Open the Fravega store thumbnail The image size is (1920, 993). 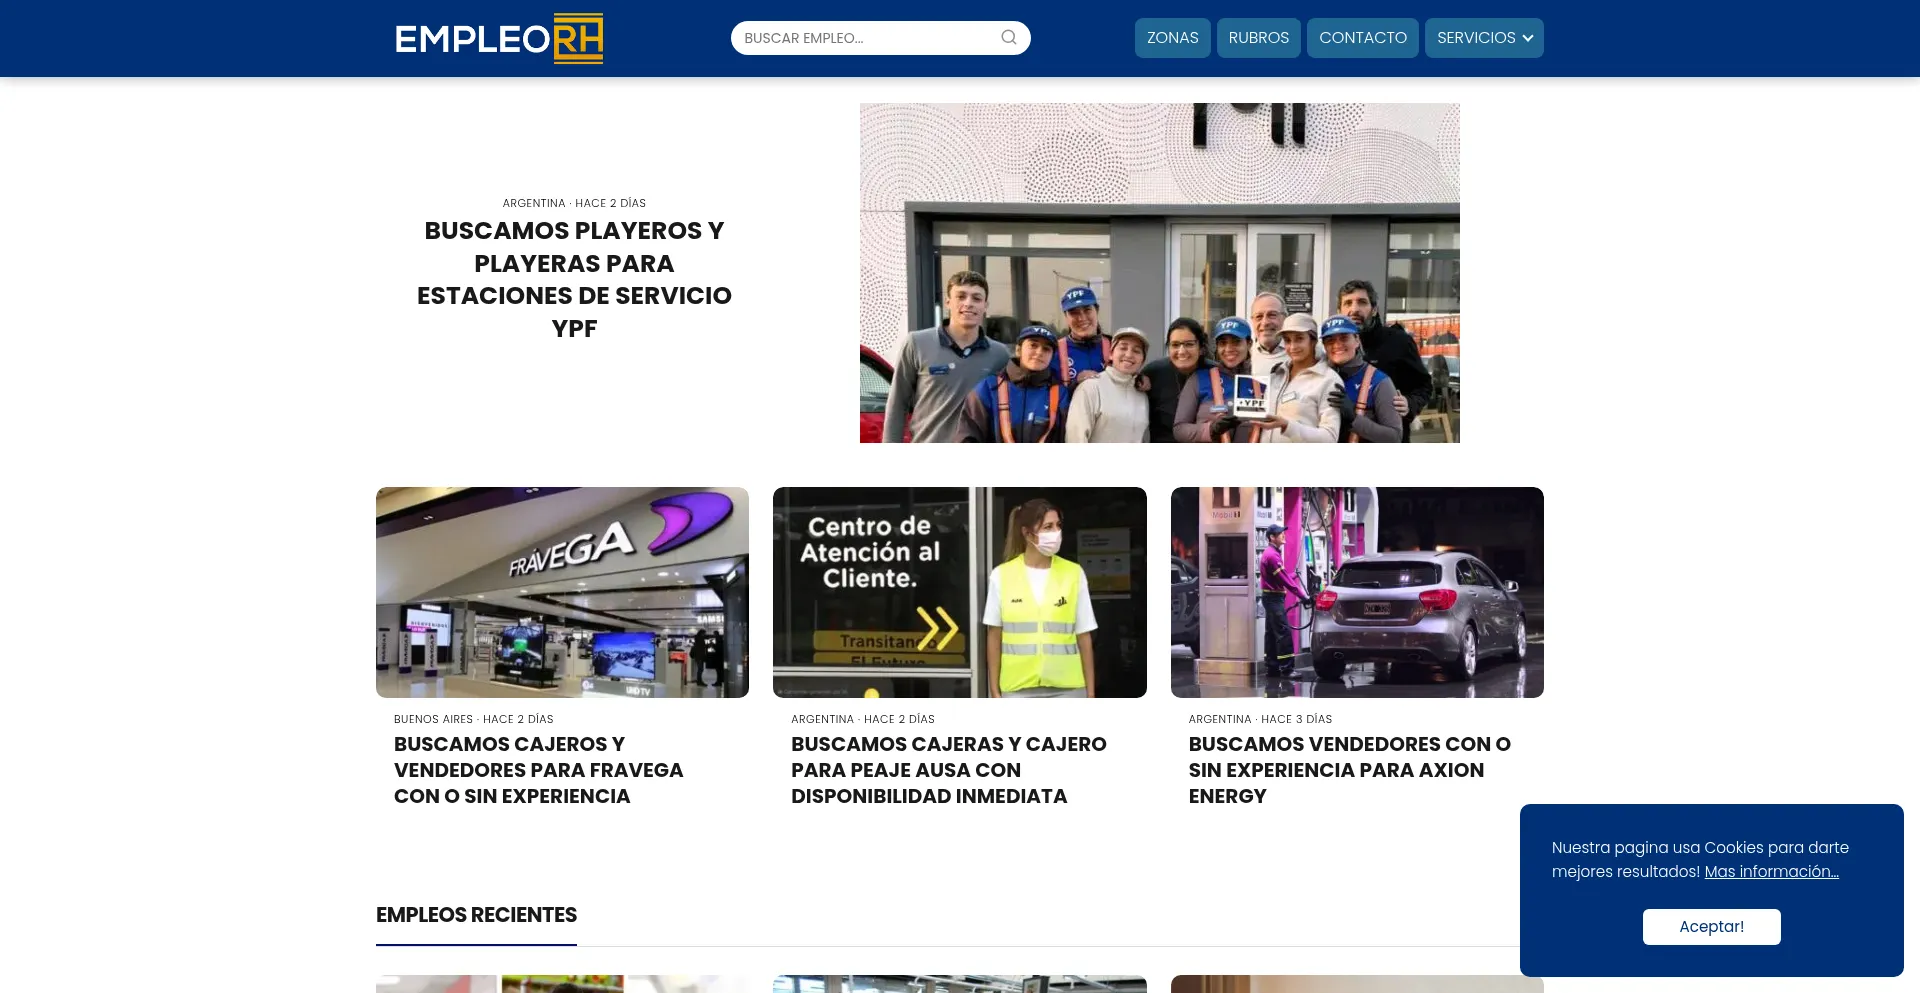point(562,592)
